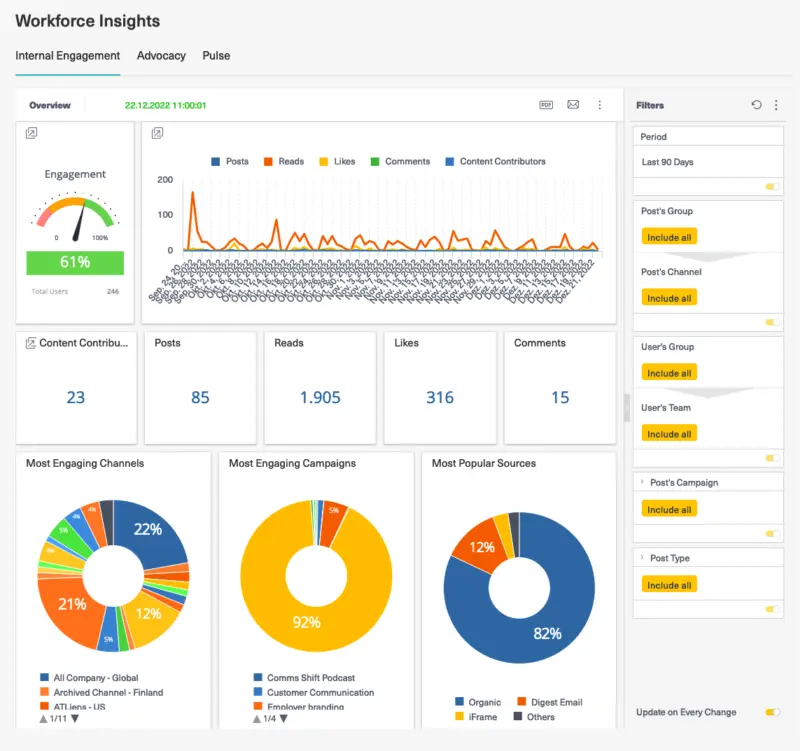Expand the Post Type filter
Screen dimensions: 800x751
[x=642, y=559]
